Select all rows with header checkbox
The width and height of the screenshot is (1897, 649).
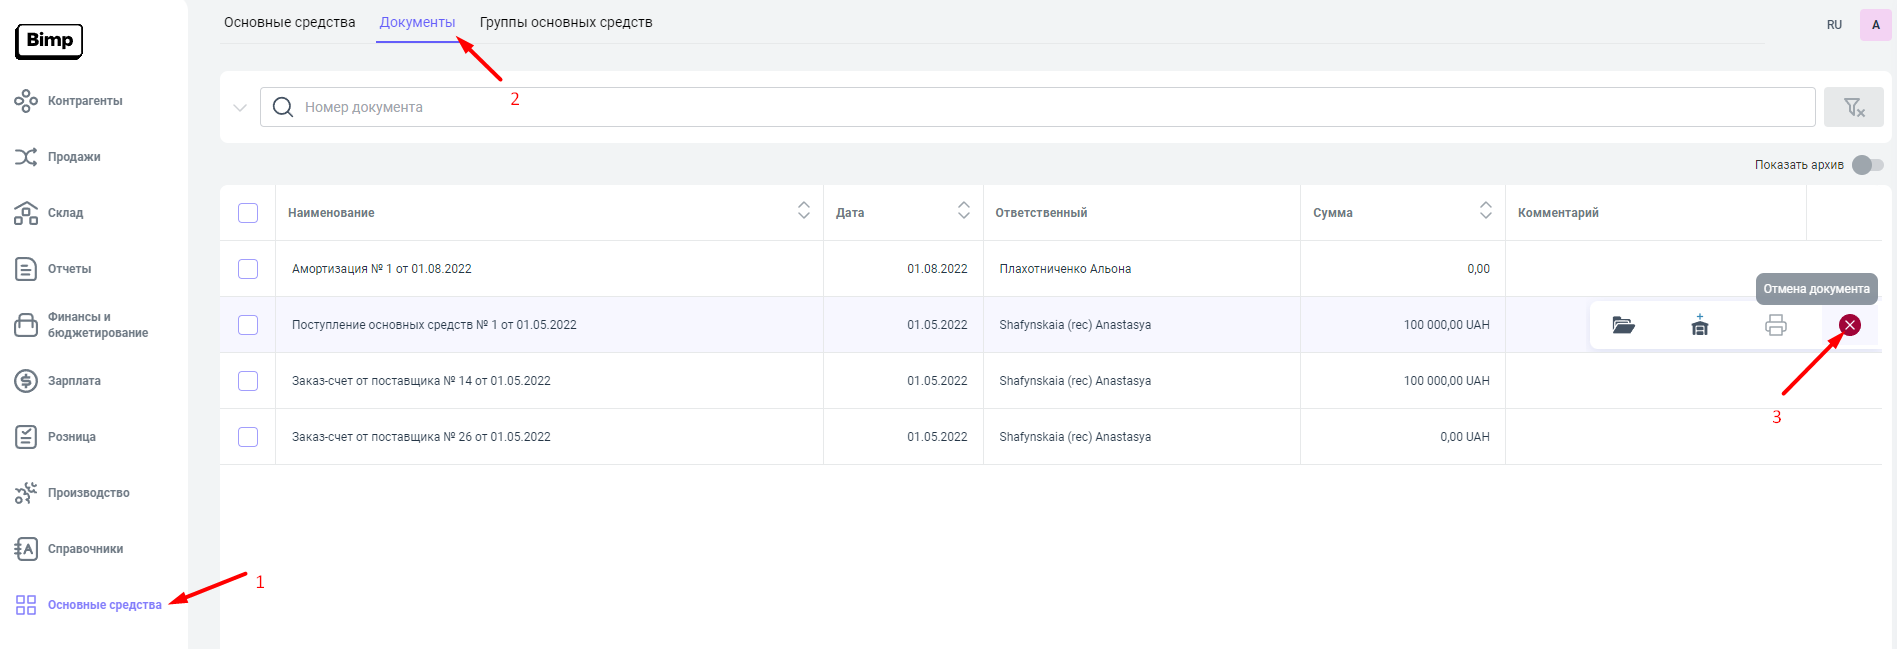point(248,213)
